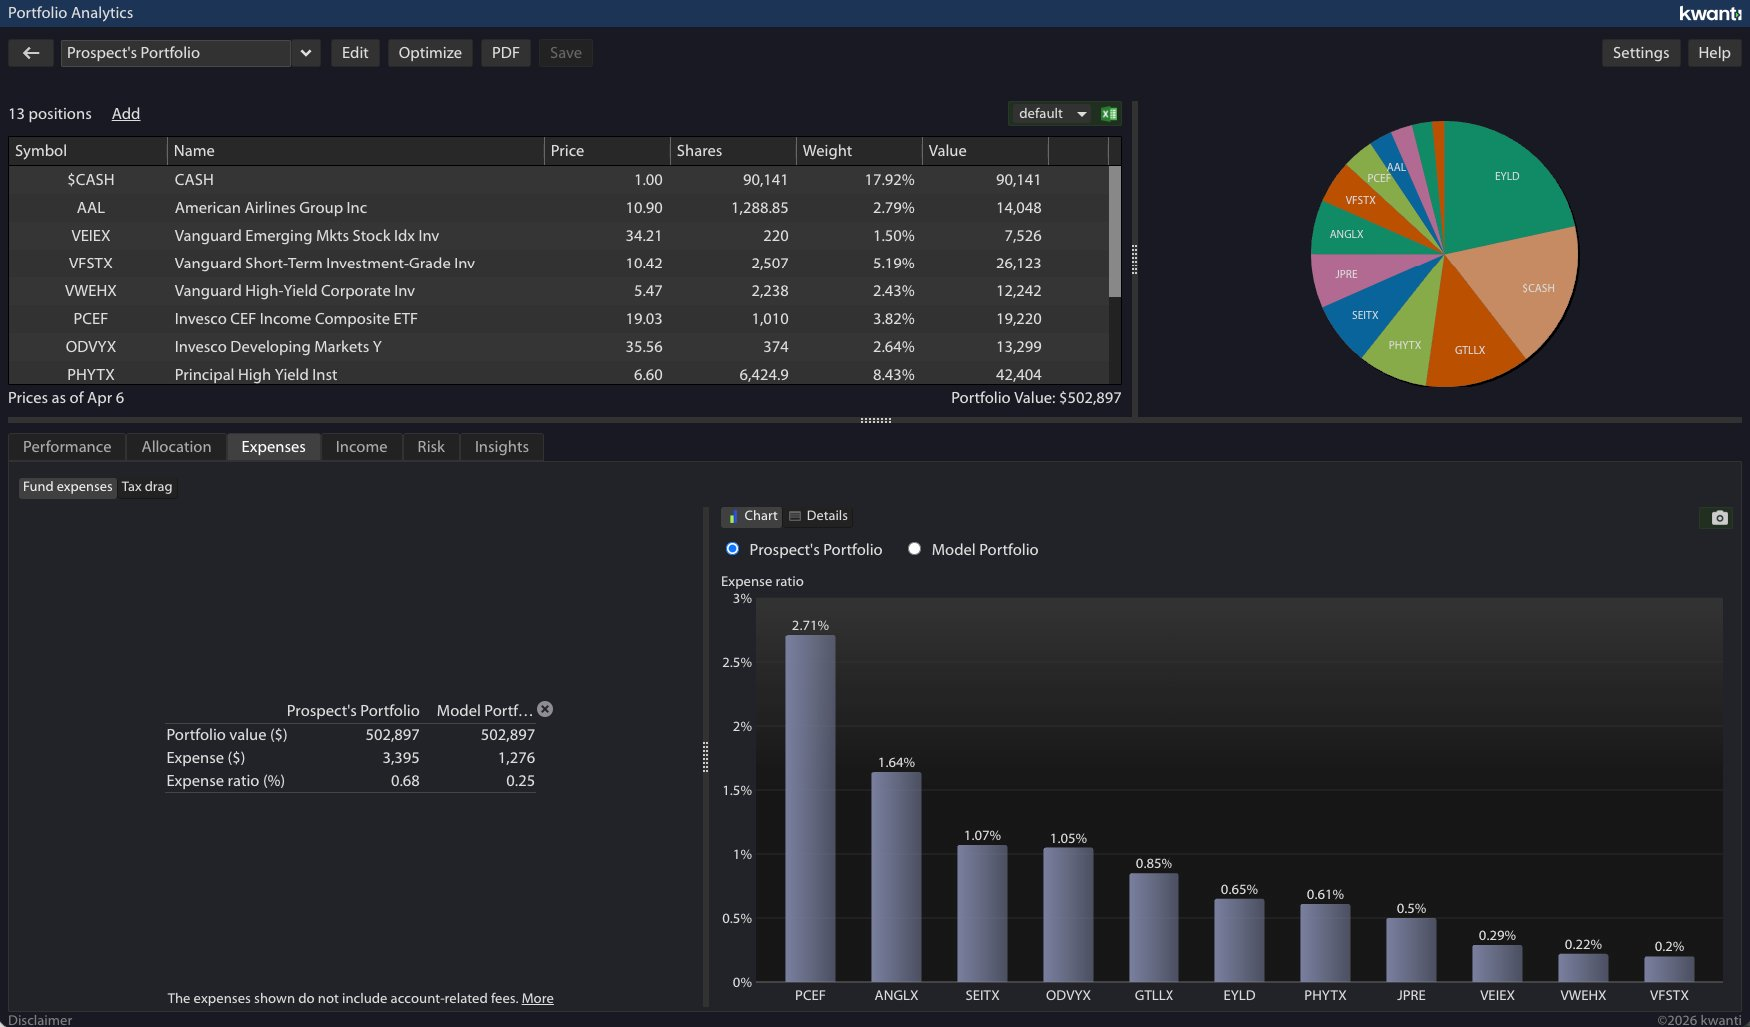
Task: Export table to Excel icon
Action: [x=1109, y=114]
